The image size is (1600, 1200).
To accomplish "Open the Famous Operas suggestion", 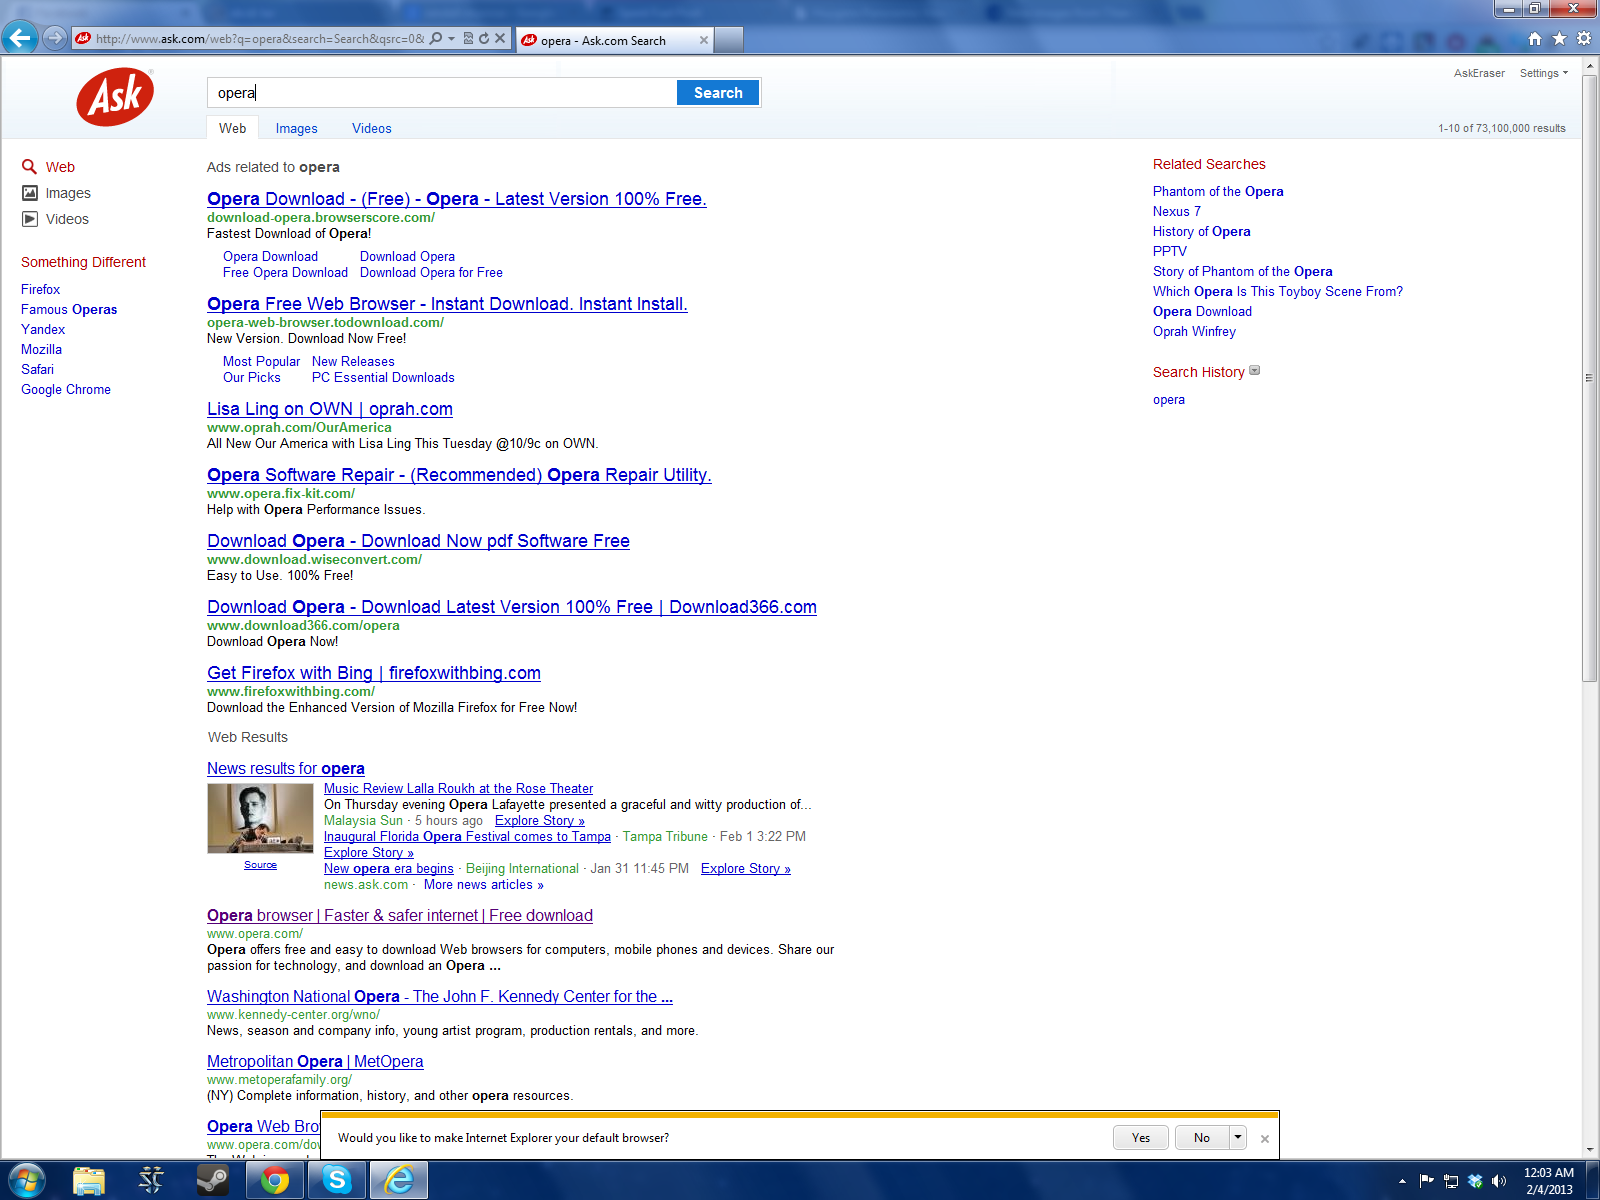I will tap(69, 309).
